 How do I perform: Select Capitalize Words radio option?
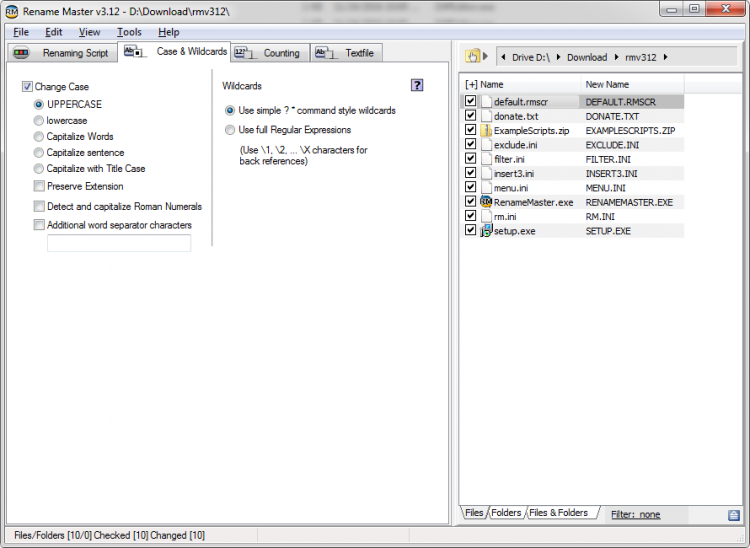coord(39,136)
